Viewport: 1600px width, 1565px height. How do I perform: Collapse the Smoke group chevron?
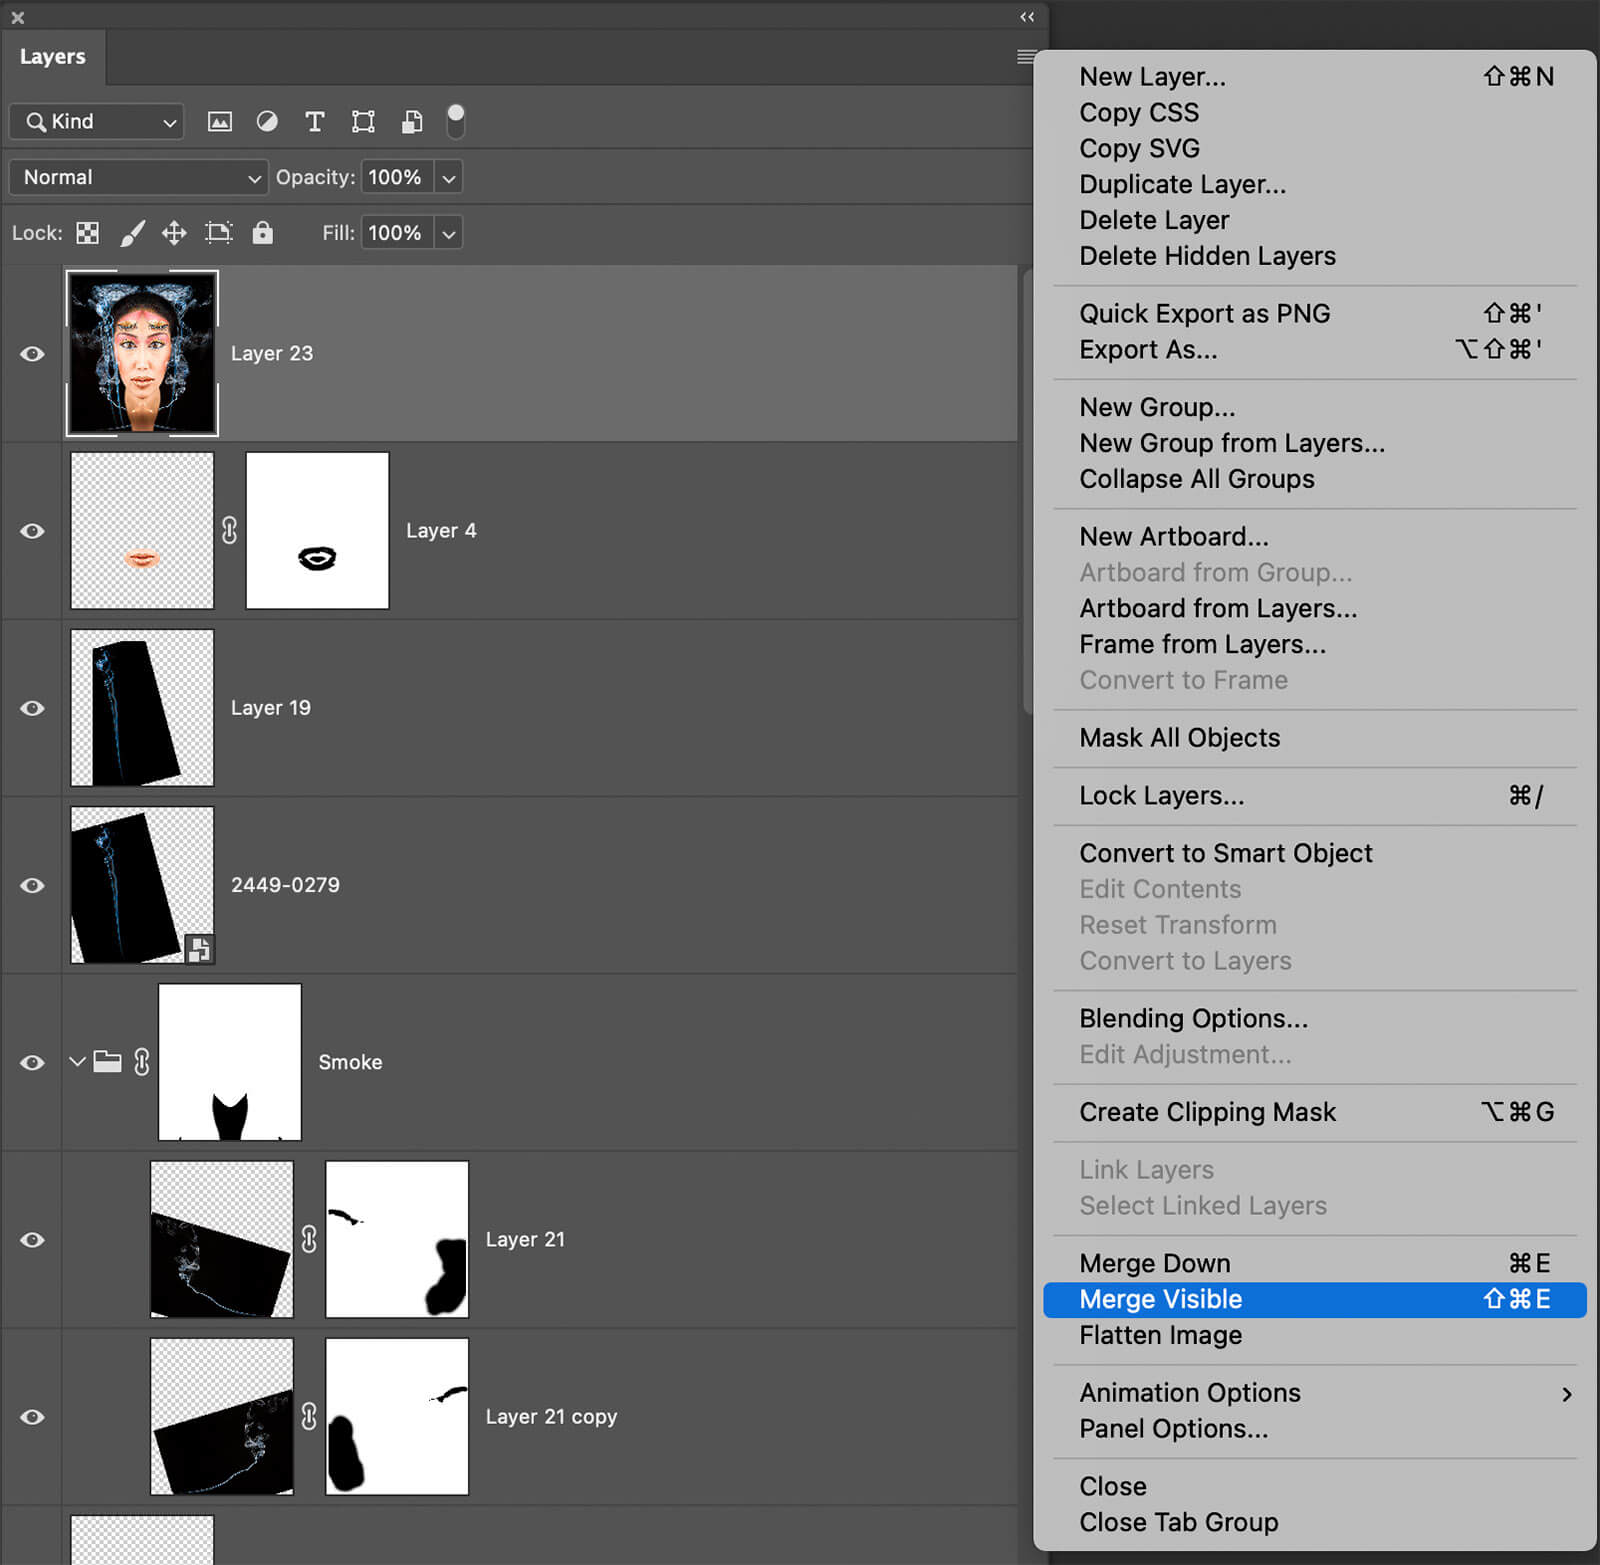pos(77,1061)
